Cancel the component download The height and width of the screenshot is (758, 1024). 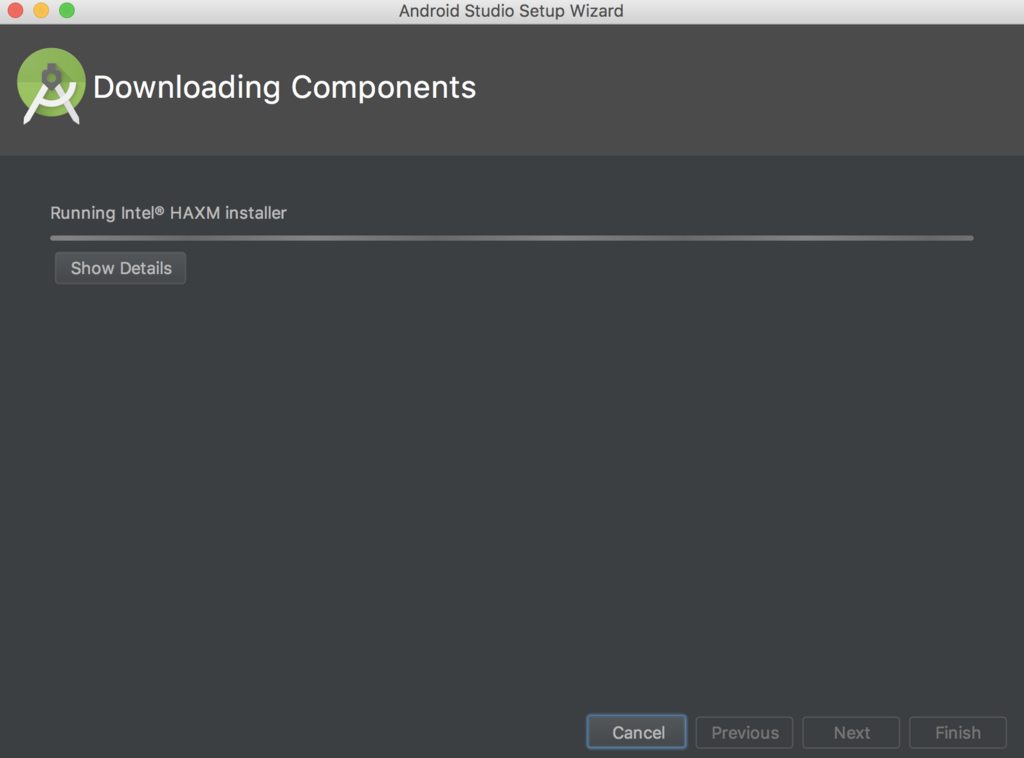(637, 732)
